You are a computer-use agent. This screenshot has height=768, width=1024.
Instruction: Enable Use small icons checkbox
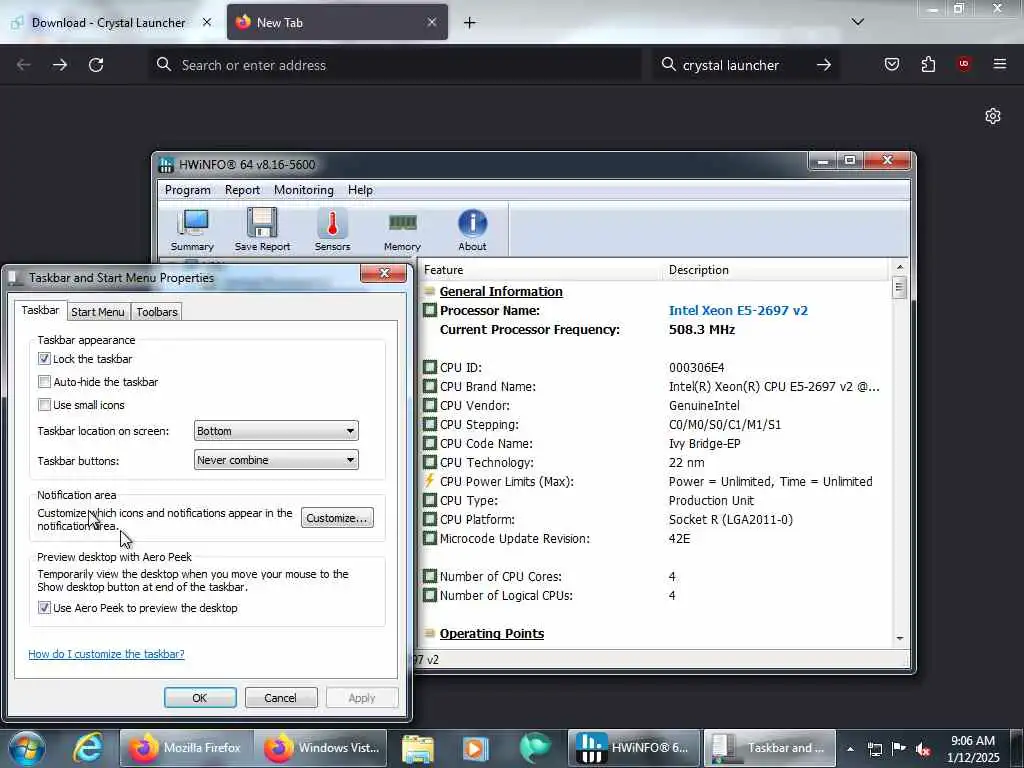44,405
